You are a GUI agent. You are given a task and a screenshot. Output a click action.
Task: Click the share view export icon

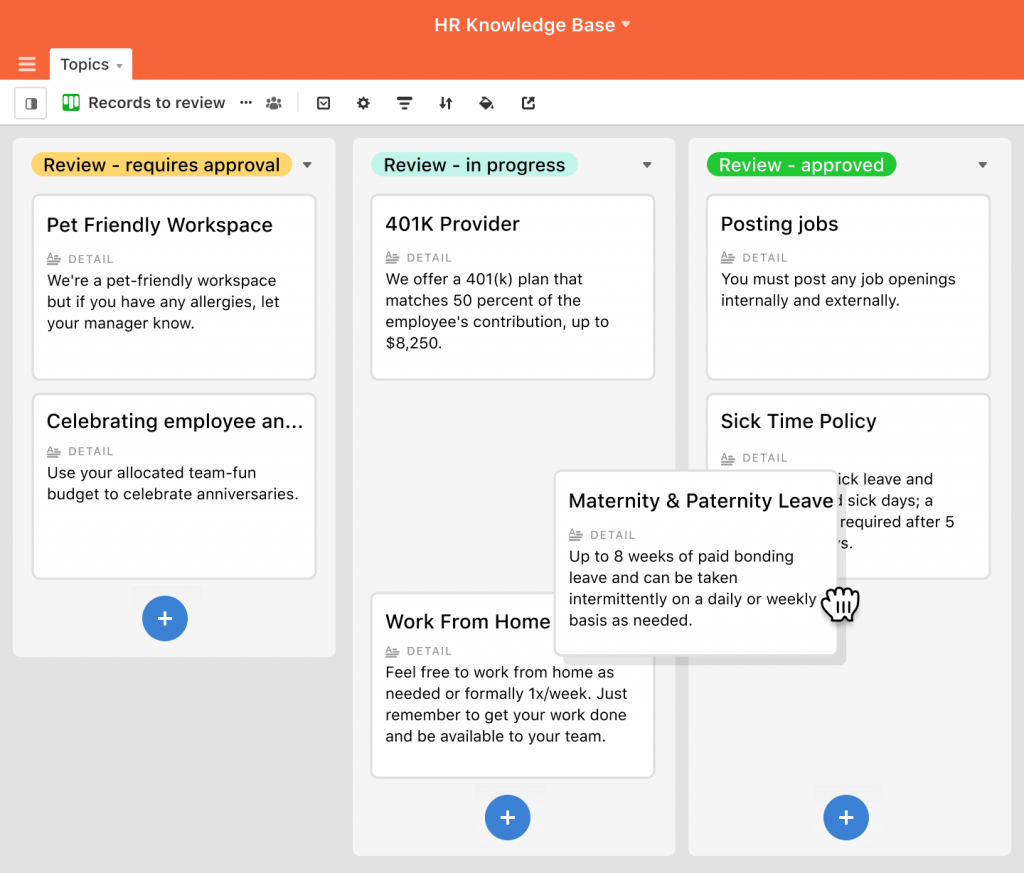pos(528,103)
